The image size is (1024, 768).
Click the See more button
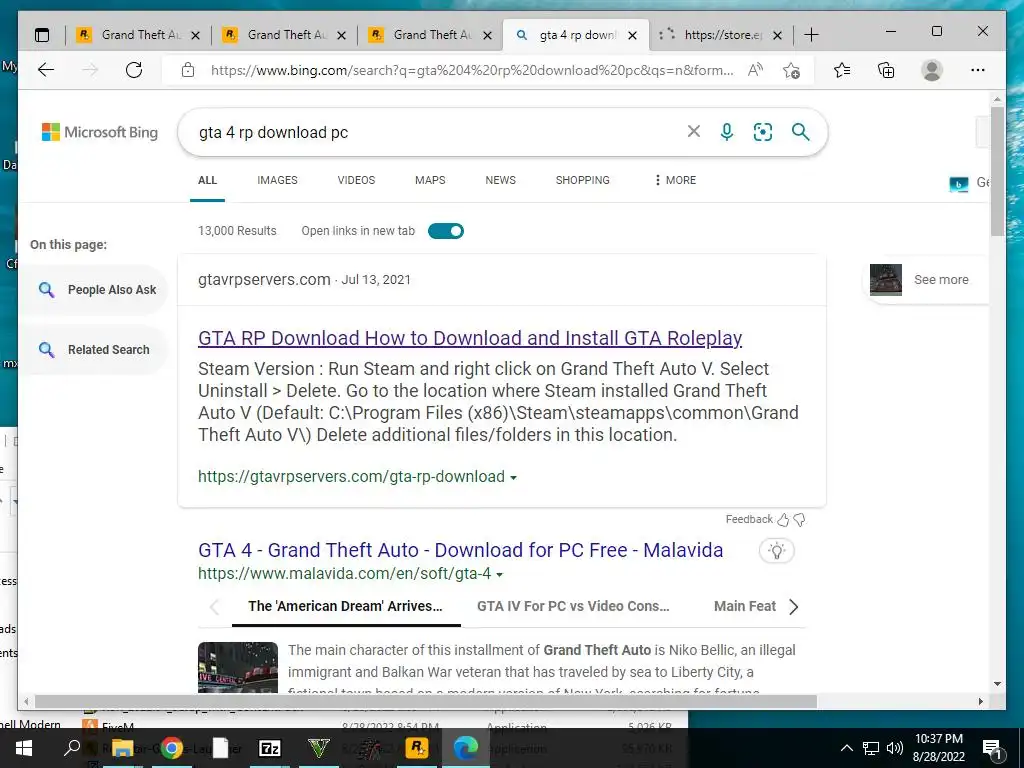click(927, 280)
